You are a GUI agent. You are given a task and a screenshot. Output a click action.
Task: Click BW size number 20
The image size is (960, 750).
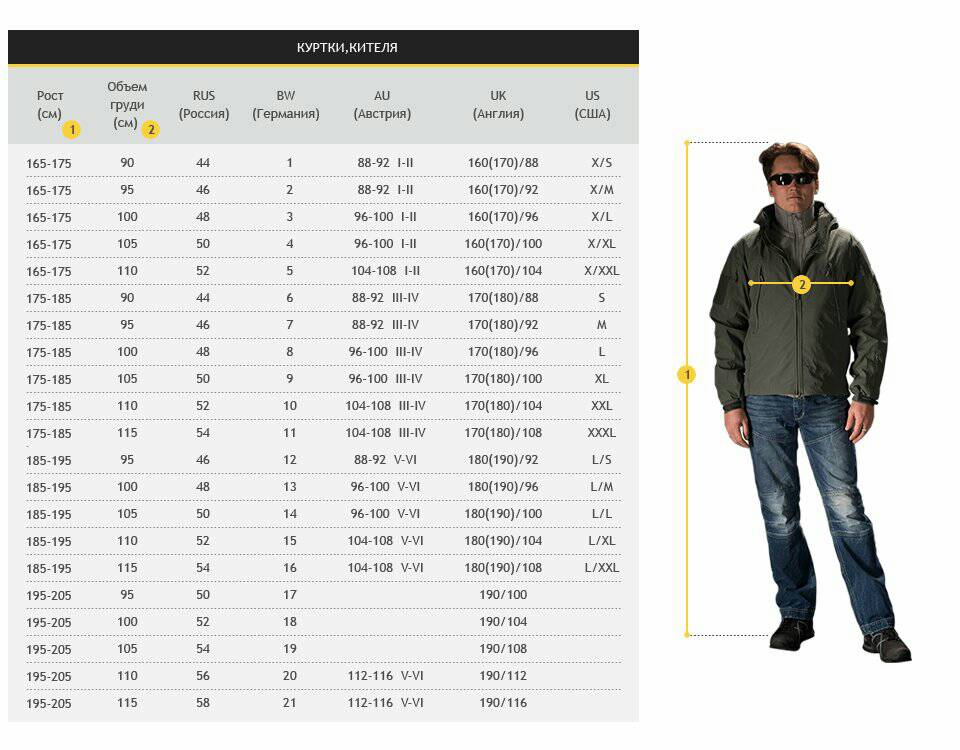point(290,676)
